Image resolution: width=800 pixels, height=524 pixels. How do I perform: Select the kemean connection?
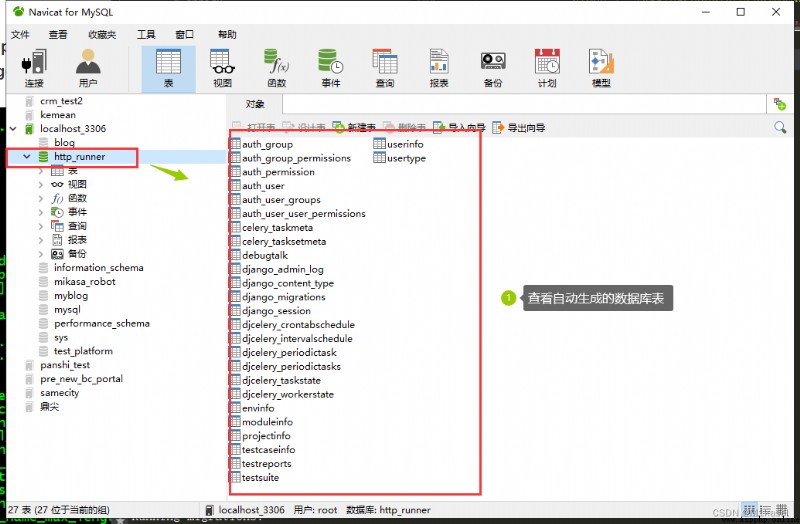pos(58,115)
